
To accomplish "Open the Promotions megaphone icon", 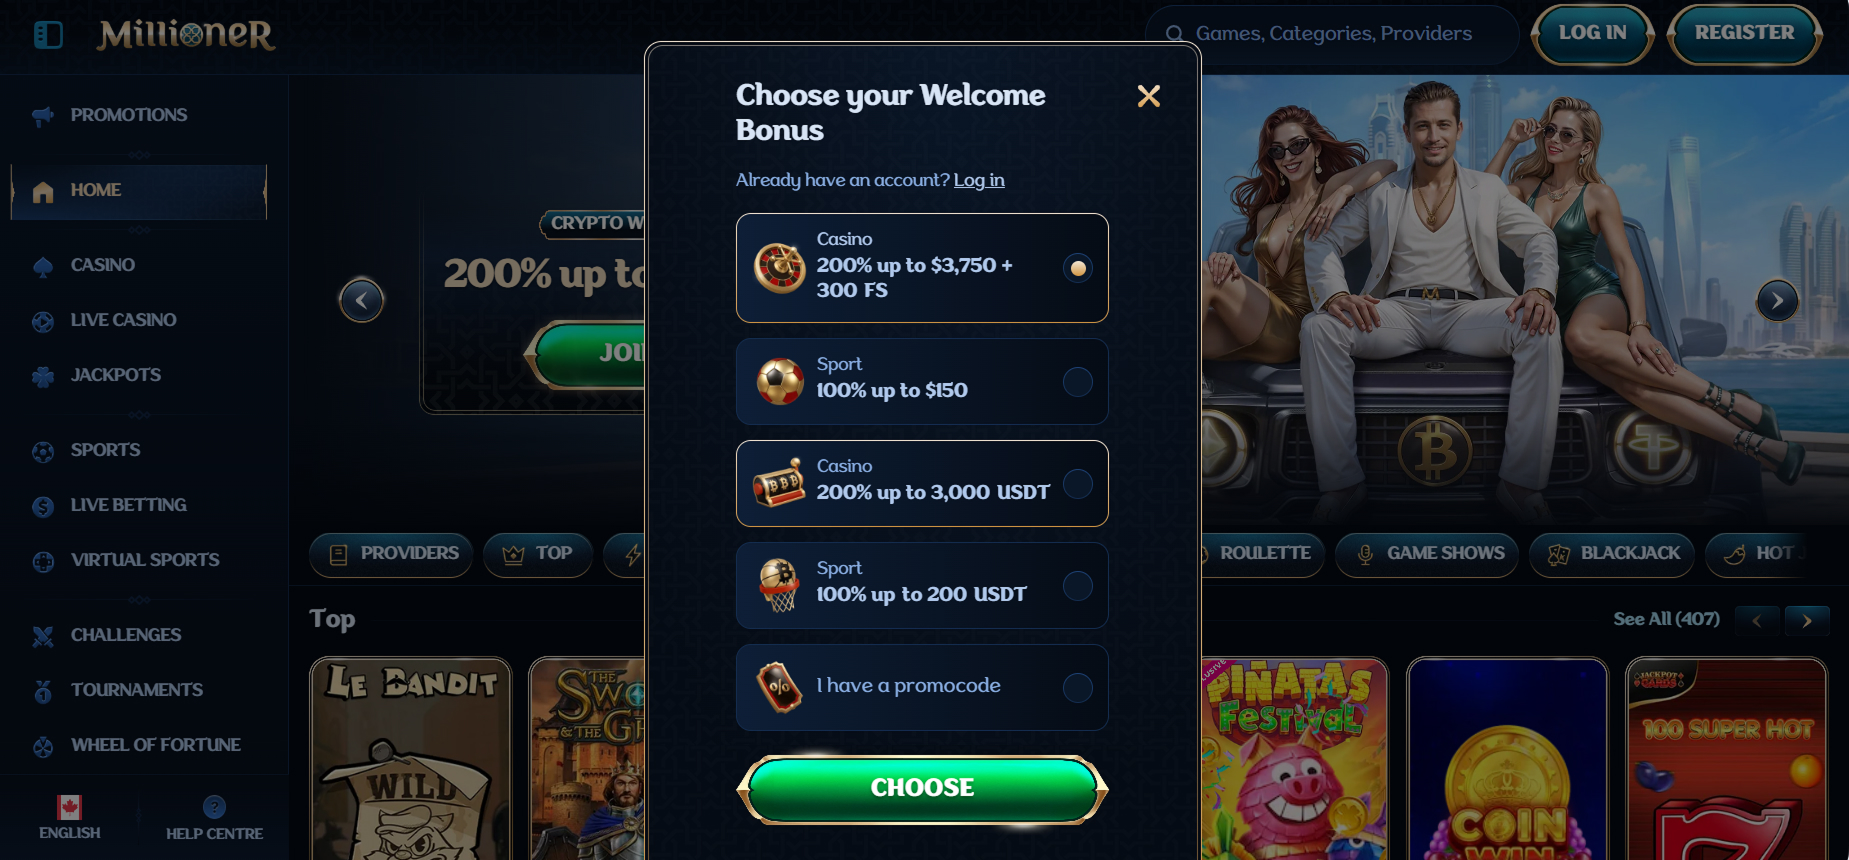I will (43, 116).
